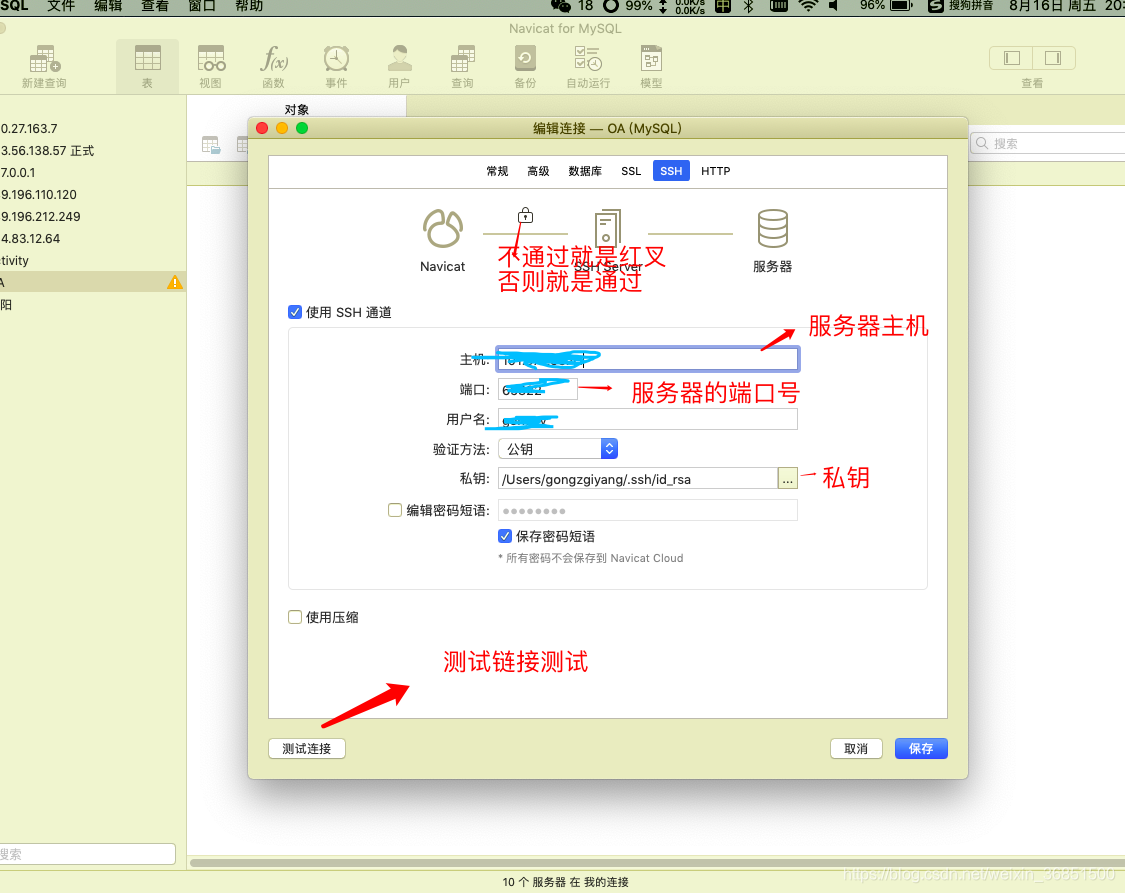
Task: Open the Edit (编辑) menu
Action: pos(108,6)
